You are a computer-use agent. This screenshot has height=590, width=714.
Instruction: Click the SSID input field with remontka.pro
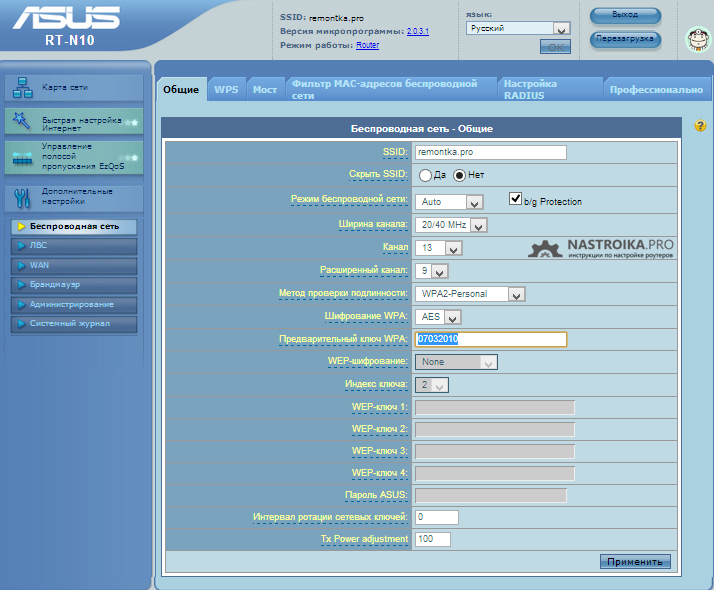coord(491,153)
